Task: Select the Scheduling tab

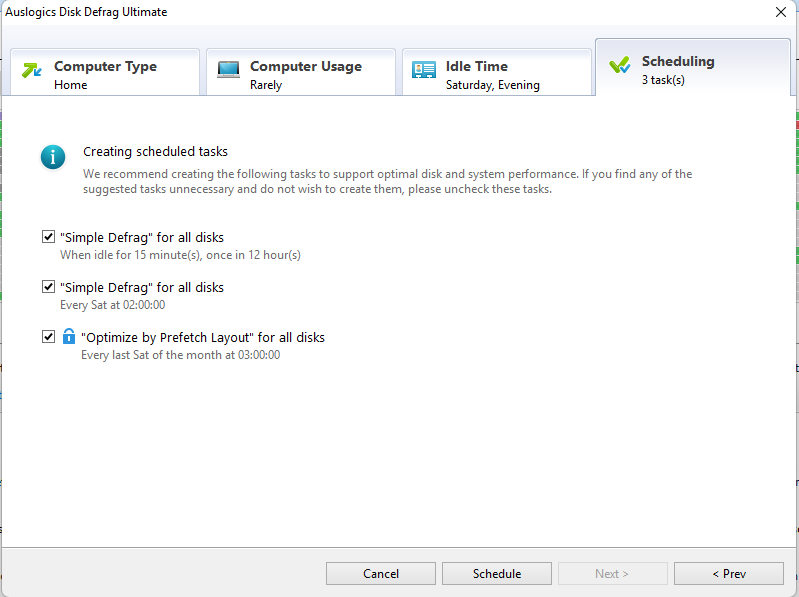Action: (x=693, y=67)
